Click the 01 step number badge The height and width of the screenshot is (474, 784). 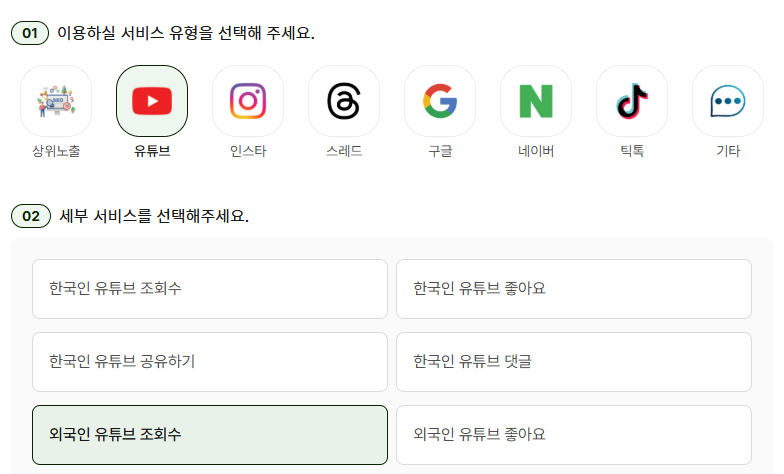tap(30, 34)
